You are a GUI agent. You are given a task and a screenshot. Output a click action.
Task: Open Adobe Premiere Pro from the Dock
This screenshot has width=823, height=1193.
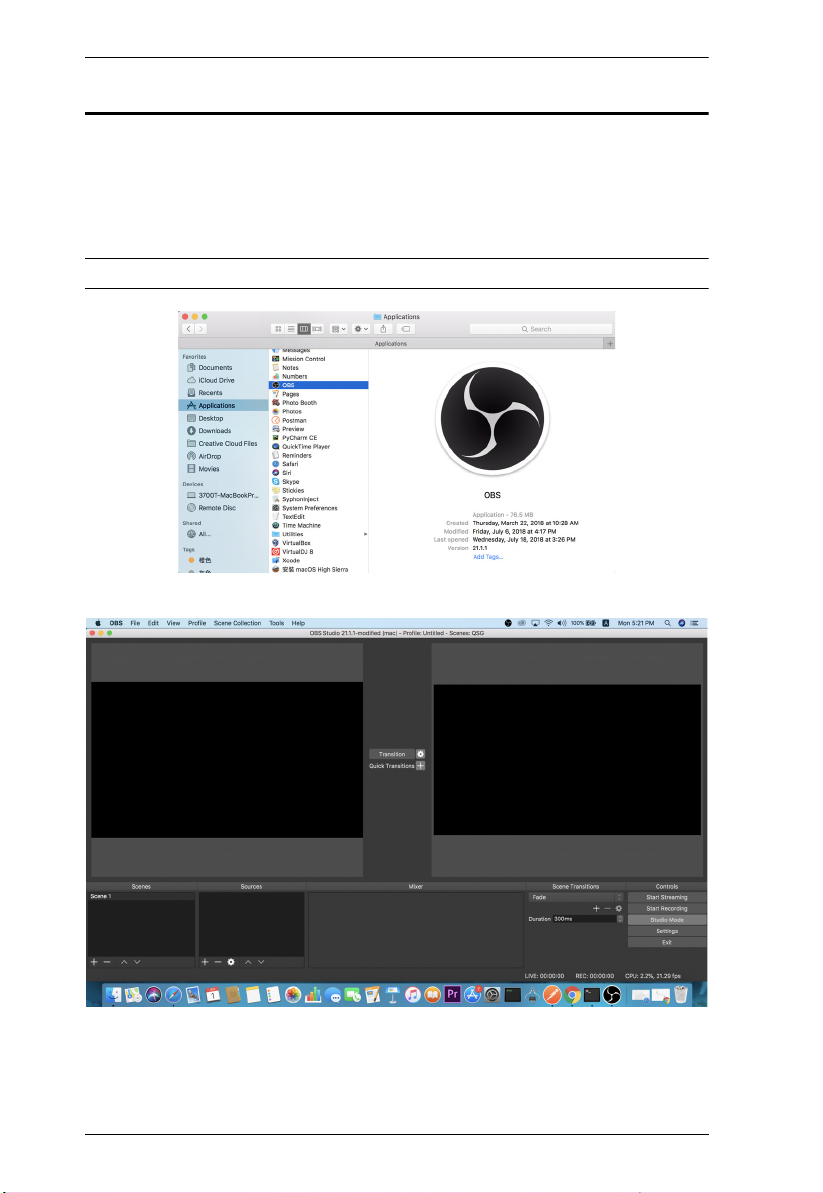(x=453, y=994)
